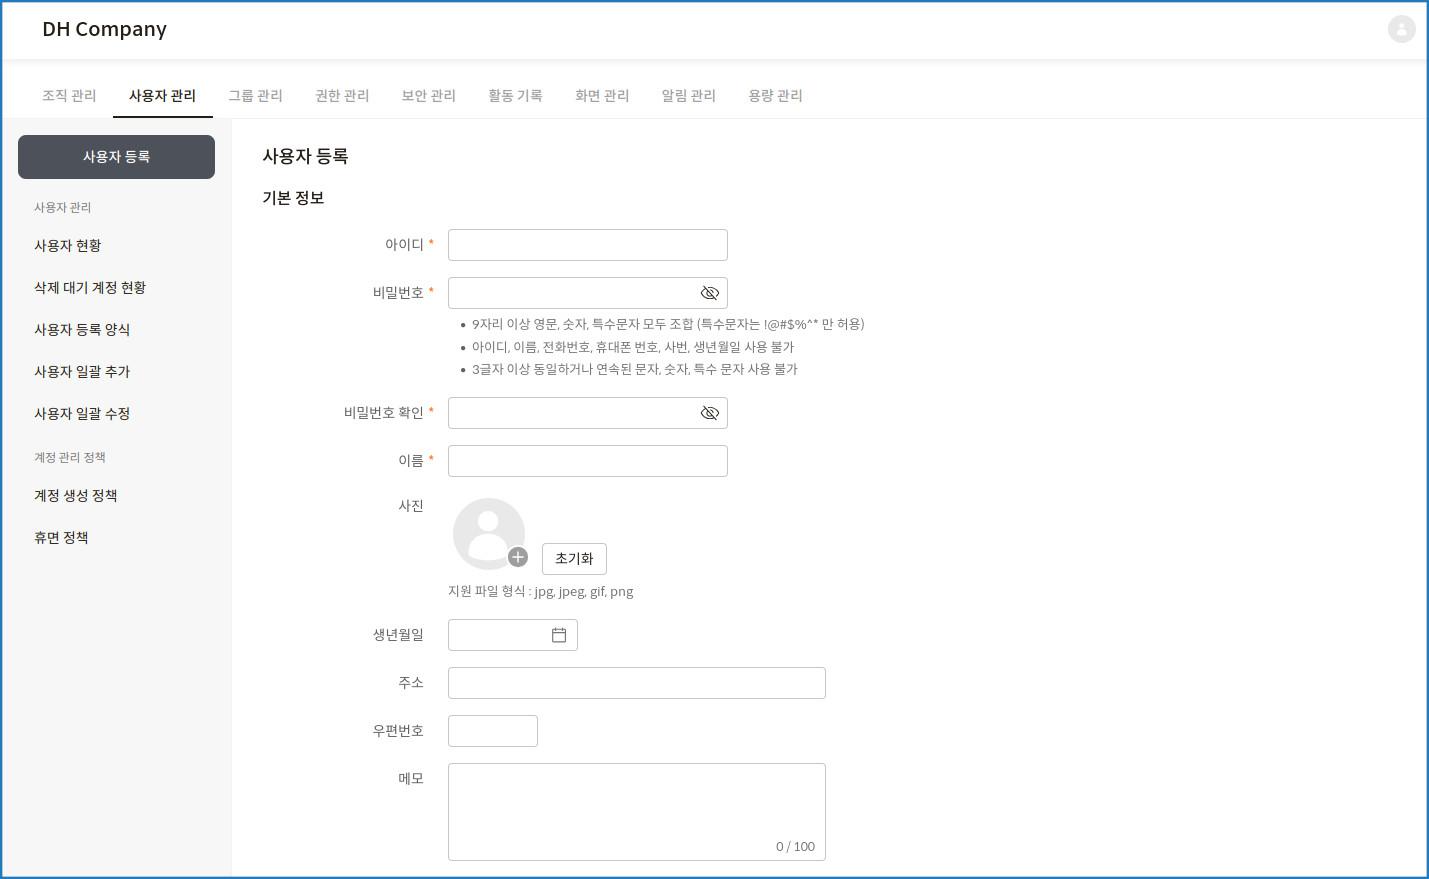Open the 알림 관리 tab
This screenshot has height=879, width=1429.
point(688,96)
